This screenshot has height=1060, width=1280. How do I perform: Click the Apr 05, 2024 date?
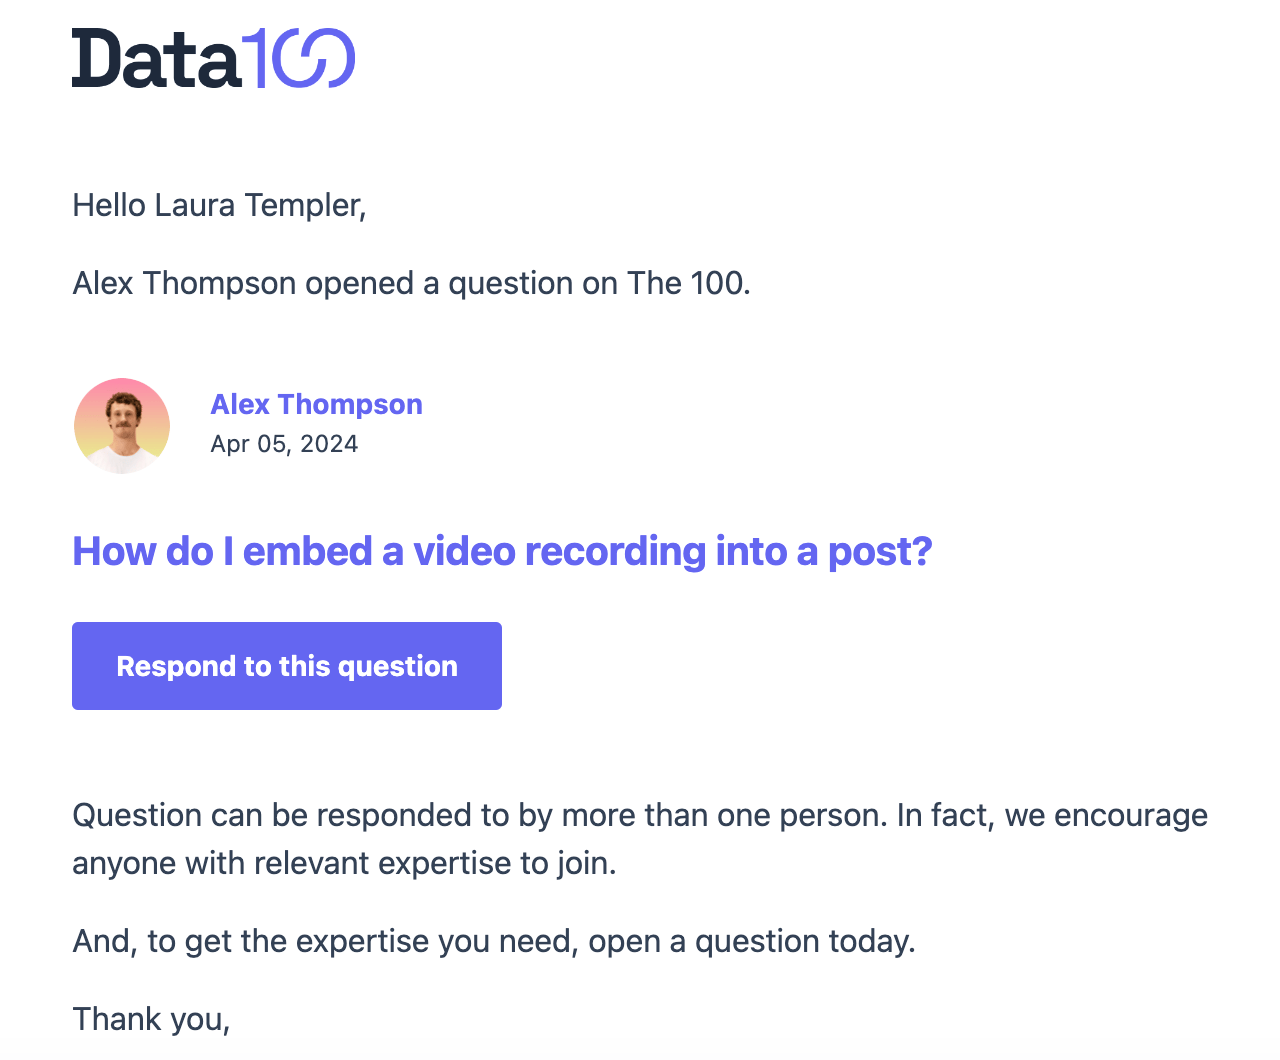[x=284, y=444]
